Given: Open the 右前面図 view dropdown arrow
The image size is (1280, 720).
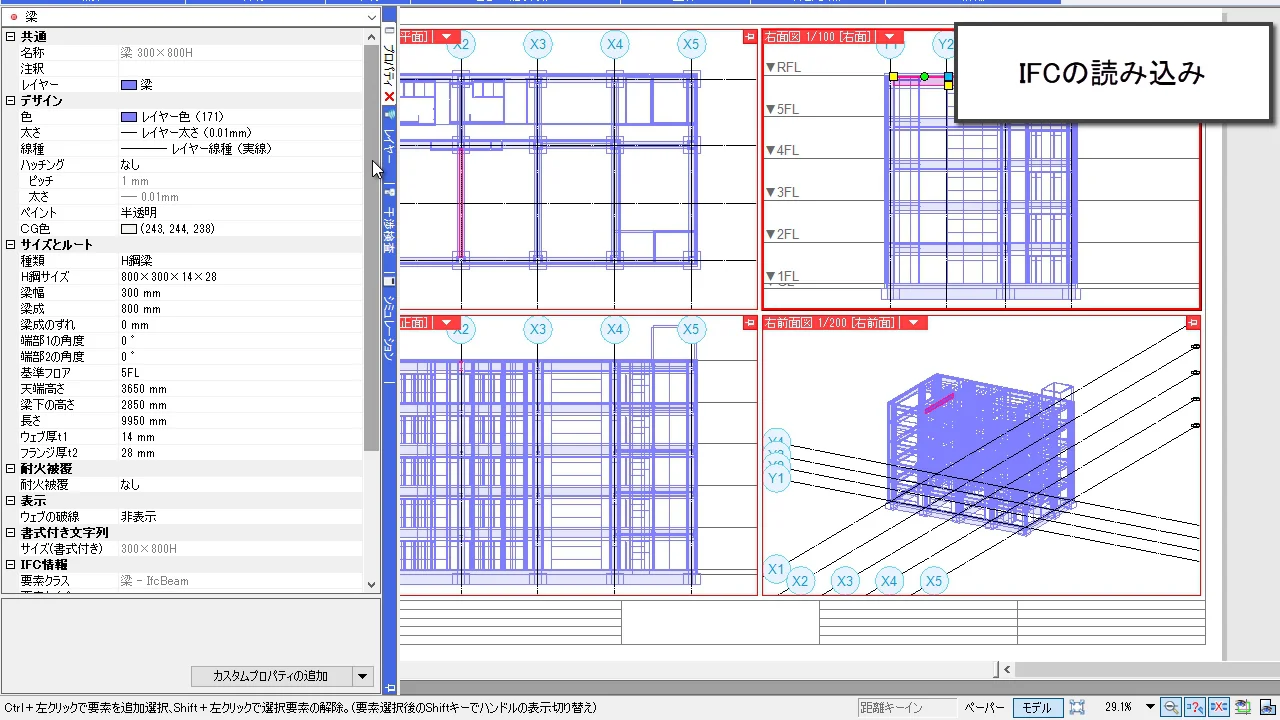Looking at the screenshot, I should pos(912,323).
